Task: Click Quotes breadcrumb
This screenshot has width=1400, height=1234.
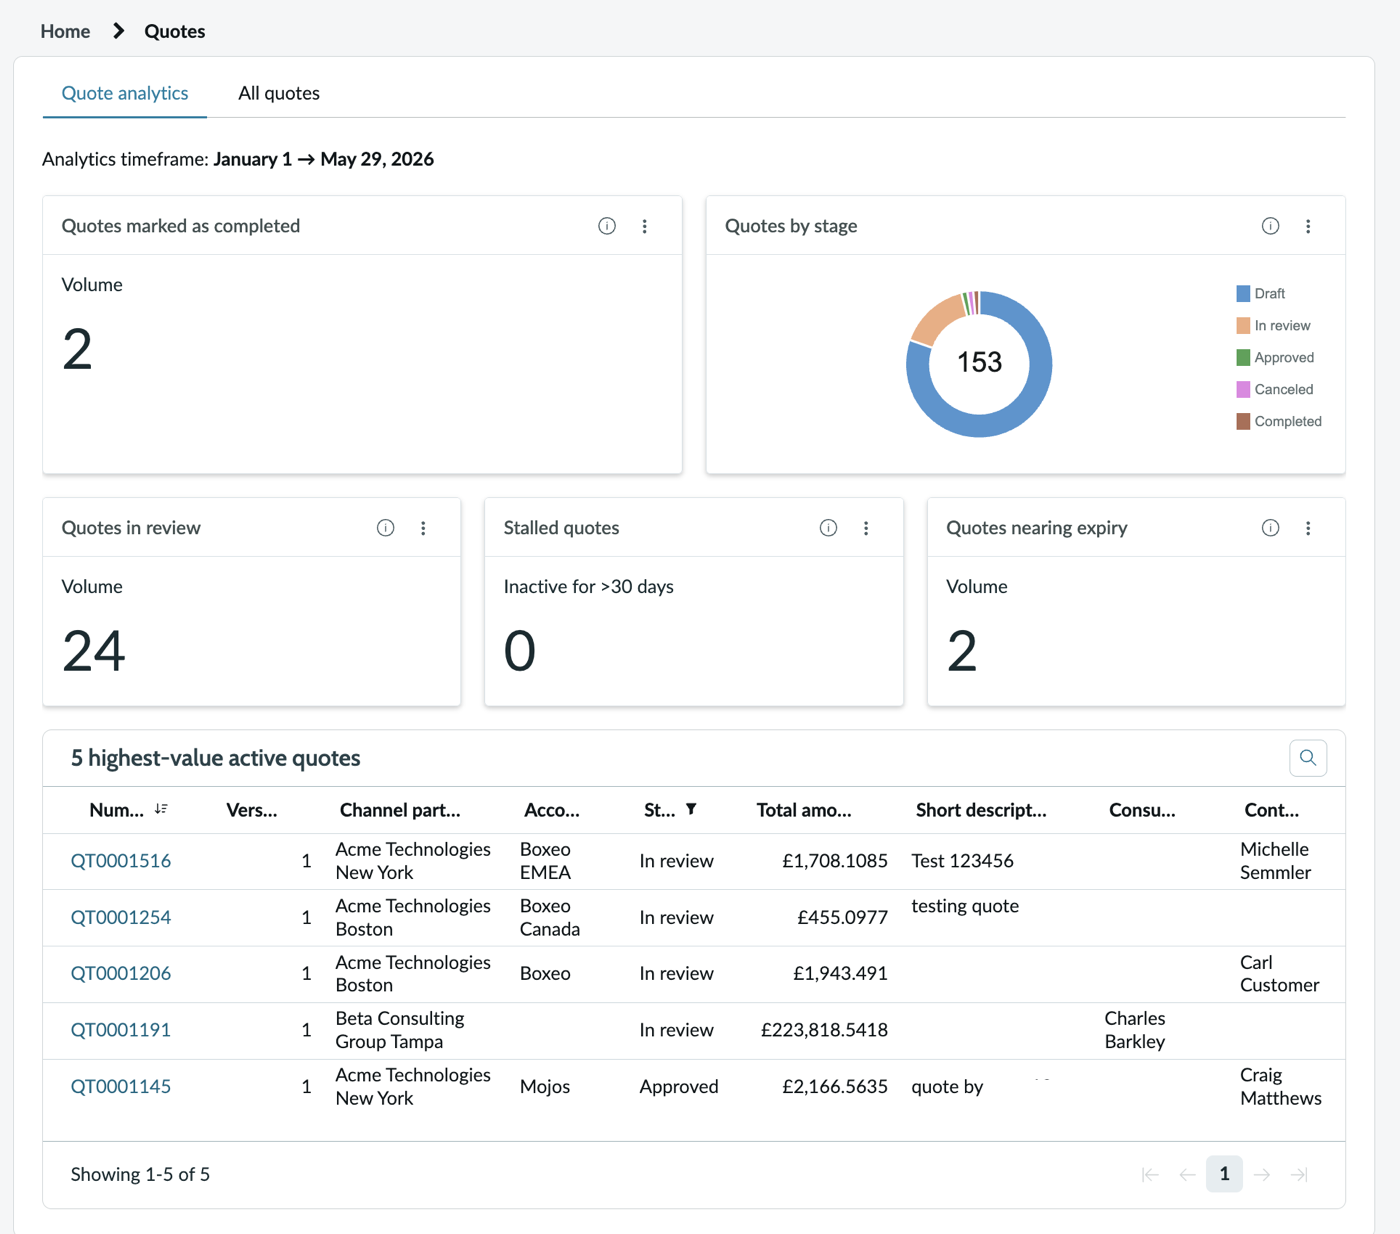Action: [x=175, y=31]
